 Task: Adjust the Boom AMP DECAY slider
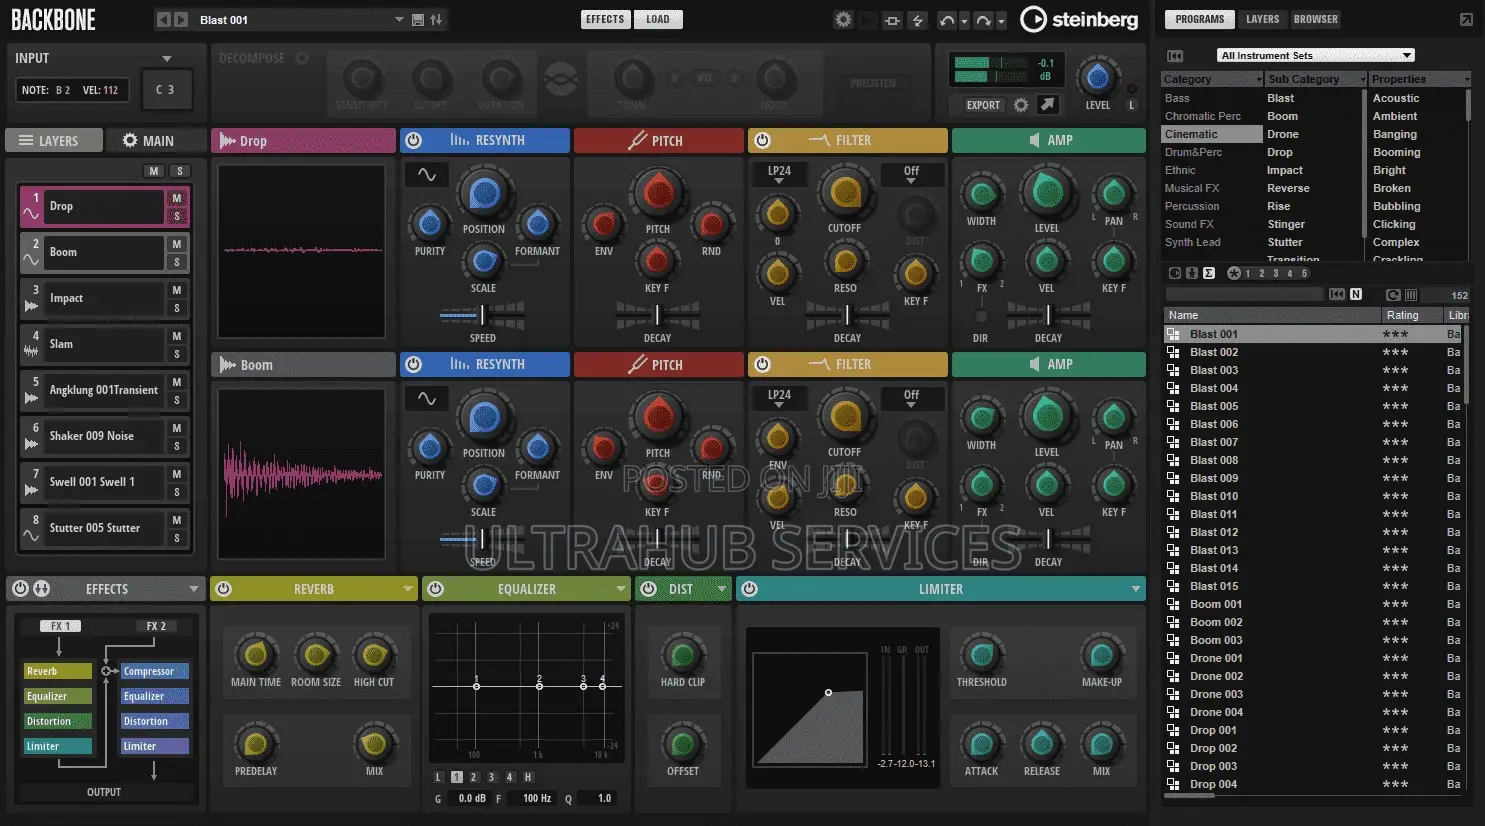click(x=1048, y=539)
